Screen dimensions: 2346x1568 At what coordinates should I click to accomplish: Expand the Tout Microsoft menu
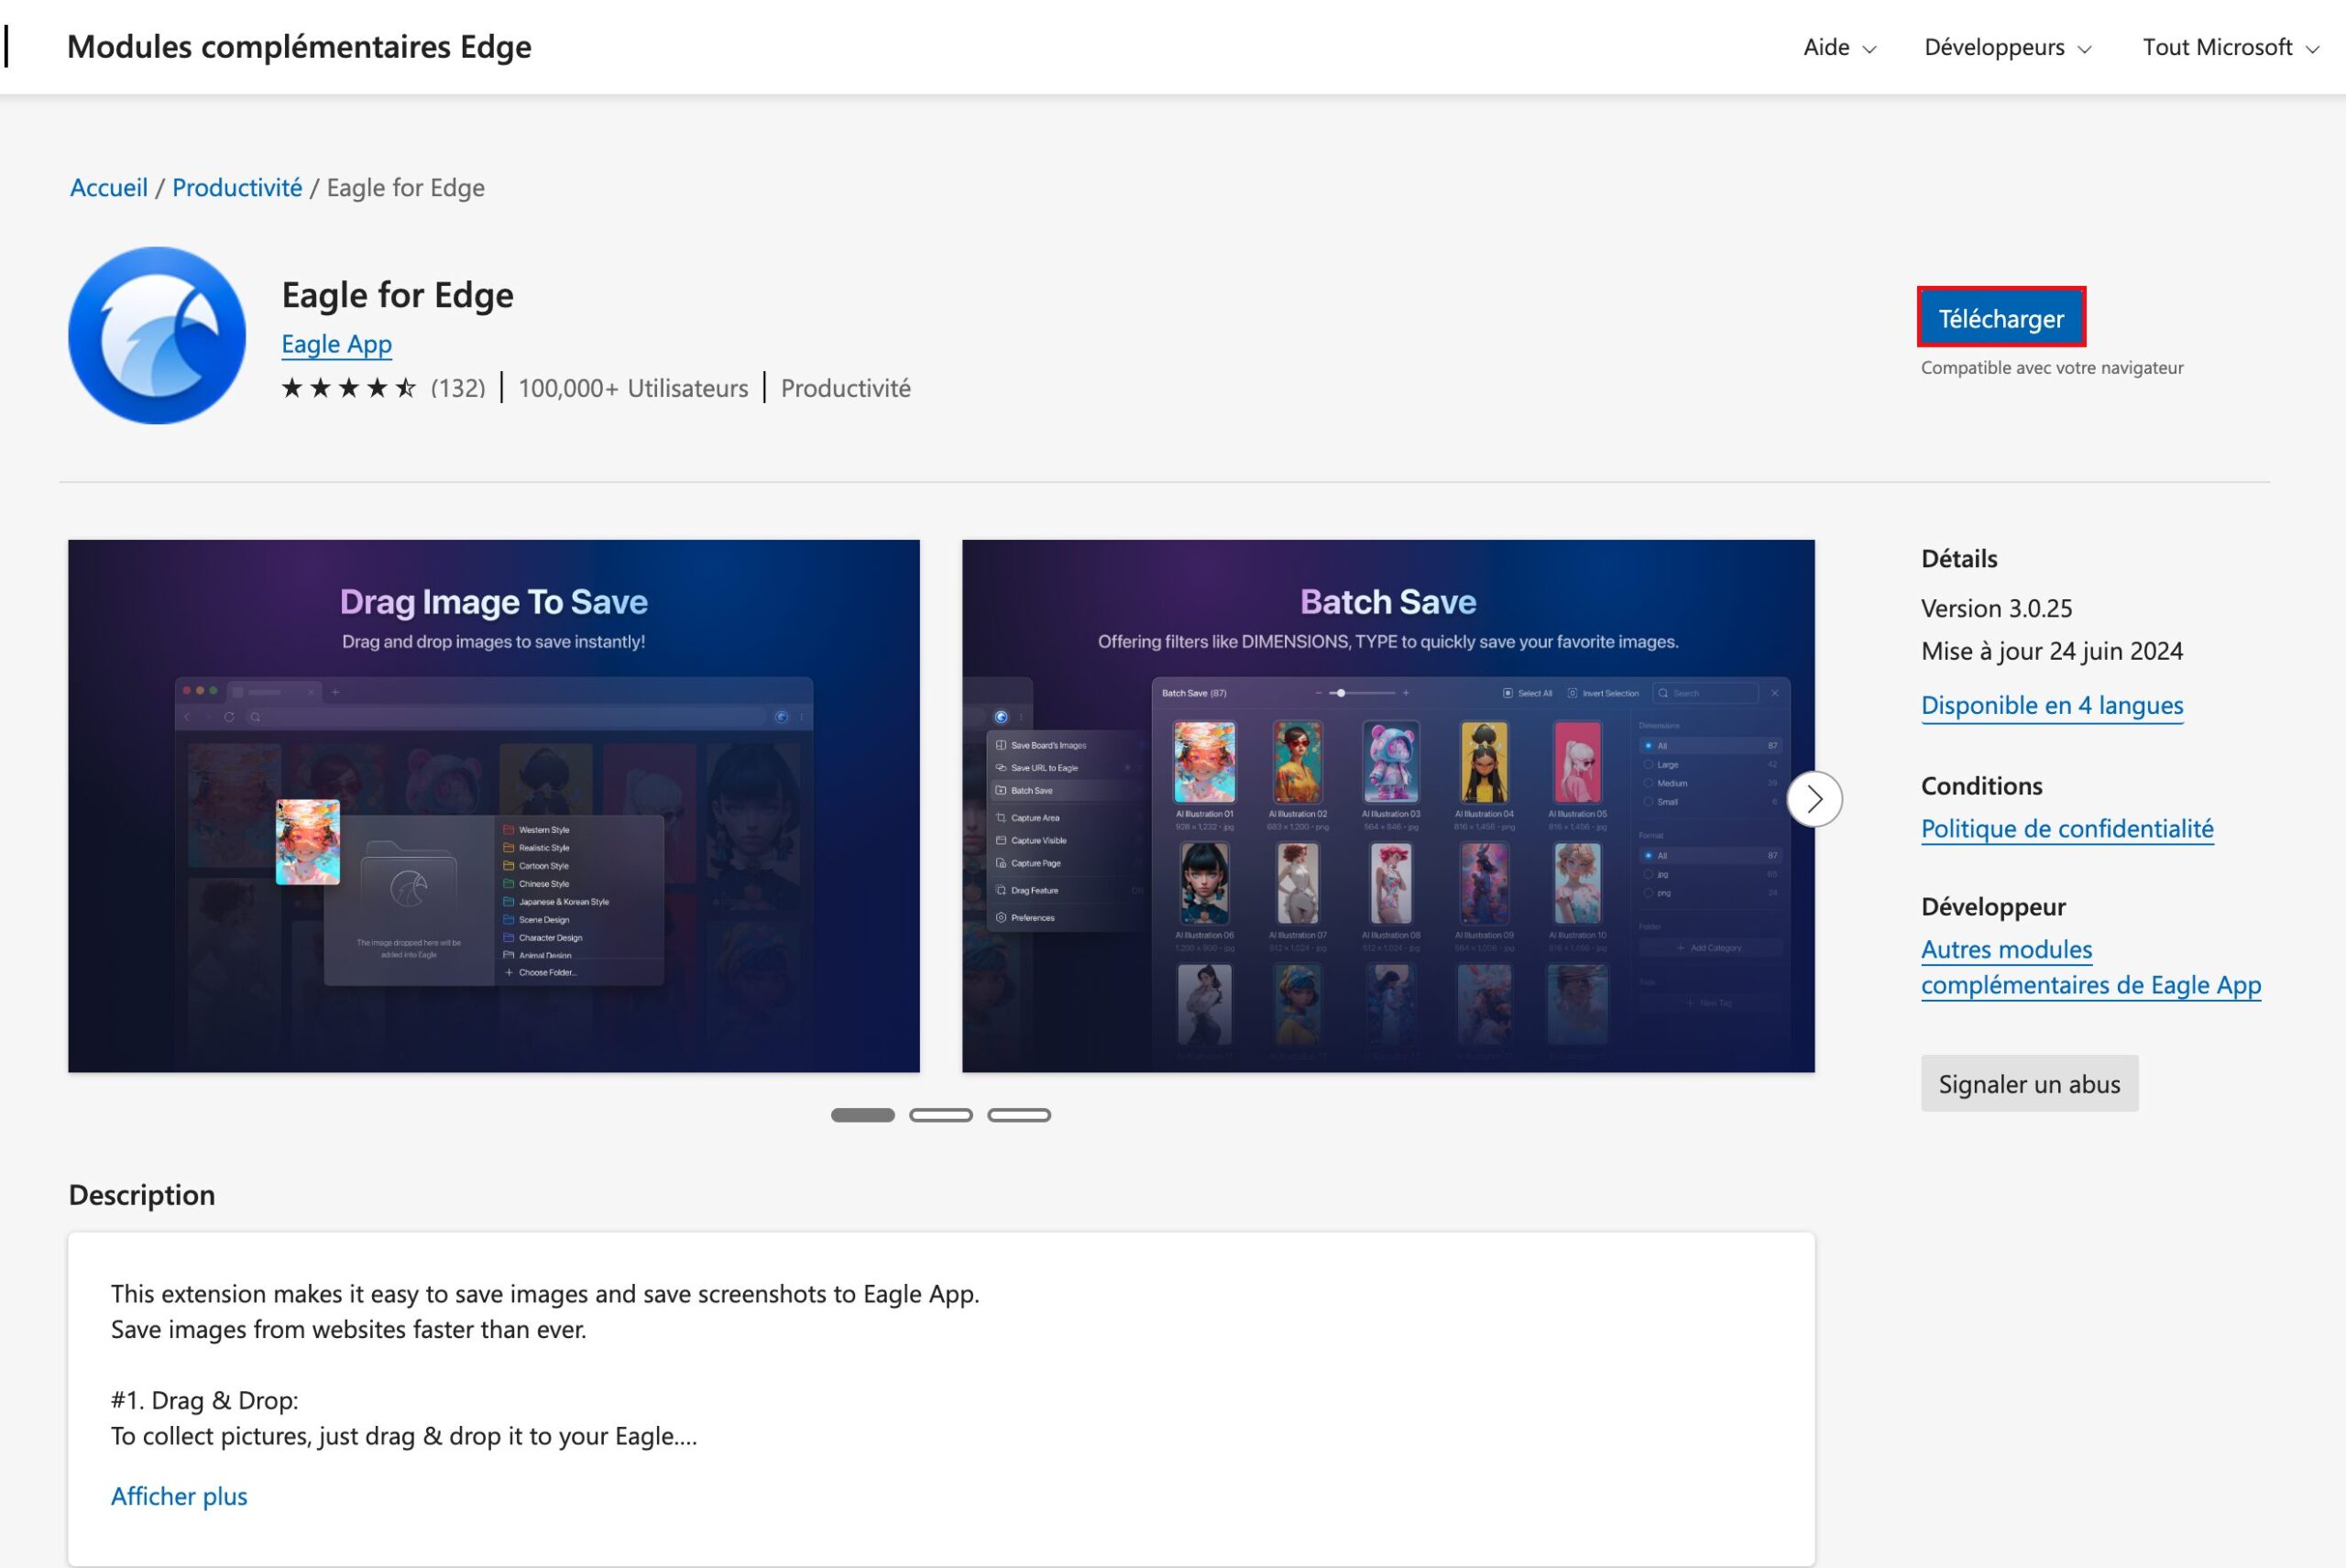2230,47
